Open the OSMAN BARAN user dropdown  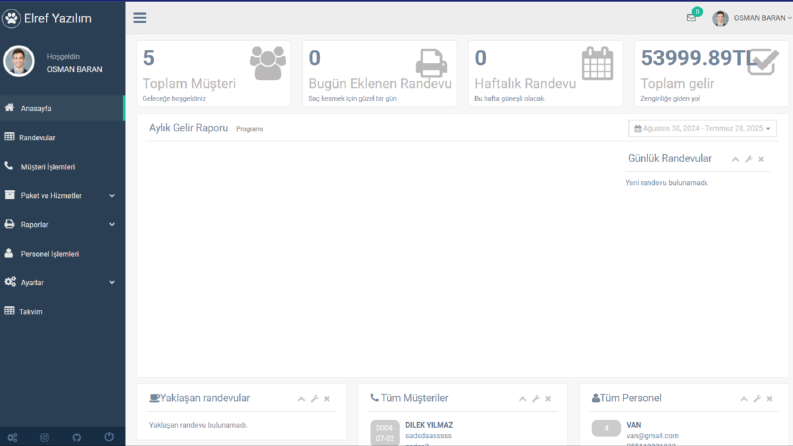tap(762, 18)
